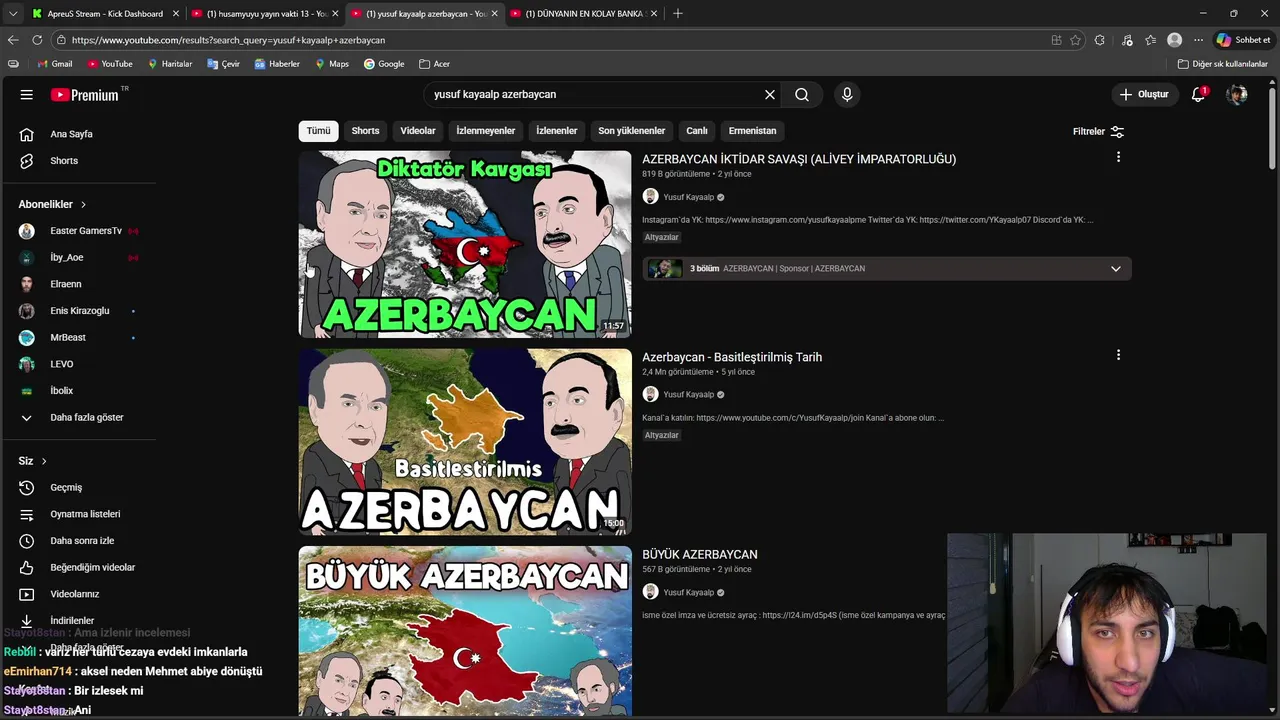1280x720 pixels.
Task: Select the Shorts filter chip
Action: pos(365,131)
